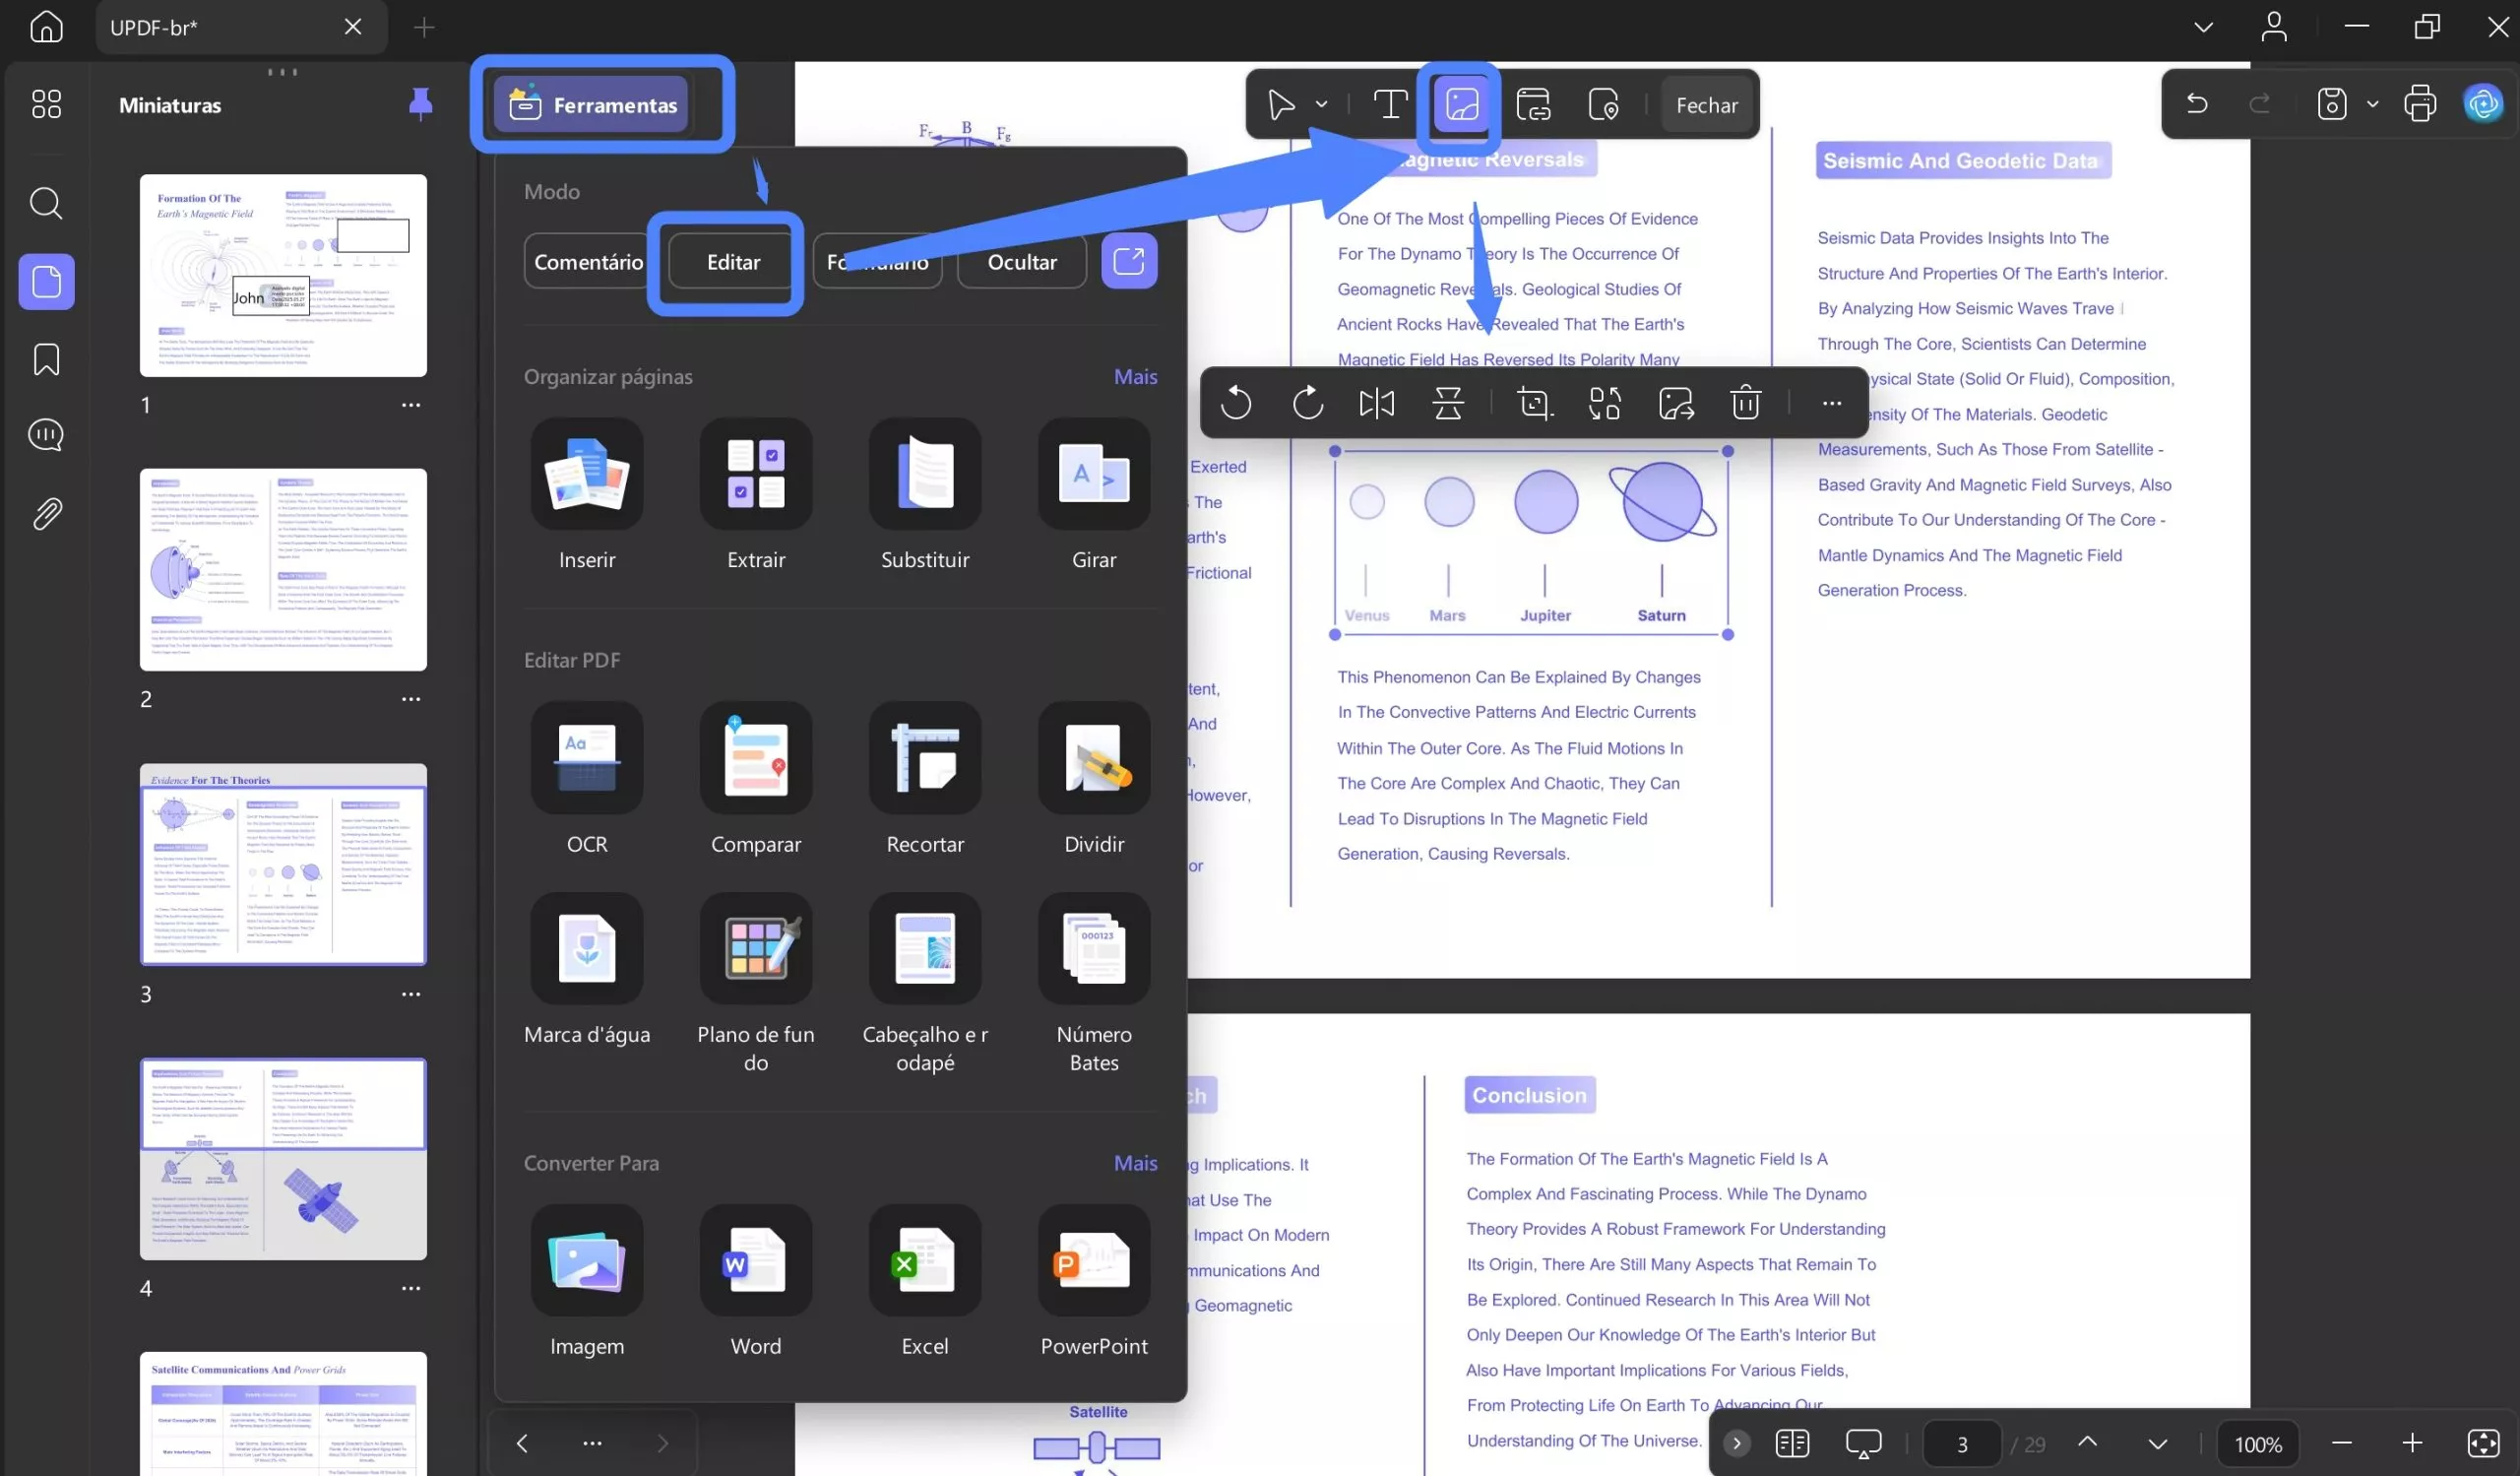Open the OCR tool
The width and height of the screenshot is (2520, 1476).
click(586, 758)
